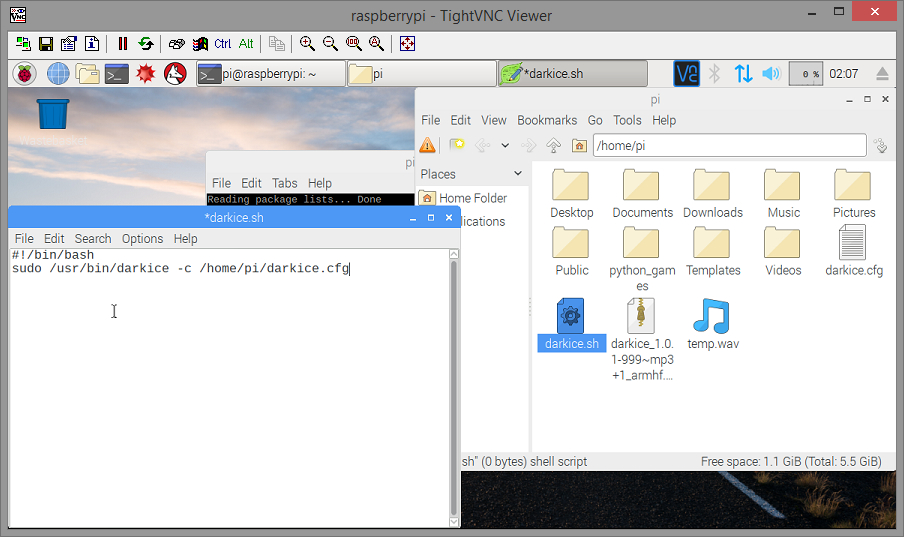Click the Zoom 100% magnifier icon

[x=353, y=44]
